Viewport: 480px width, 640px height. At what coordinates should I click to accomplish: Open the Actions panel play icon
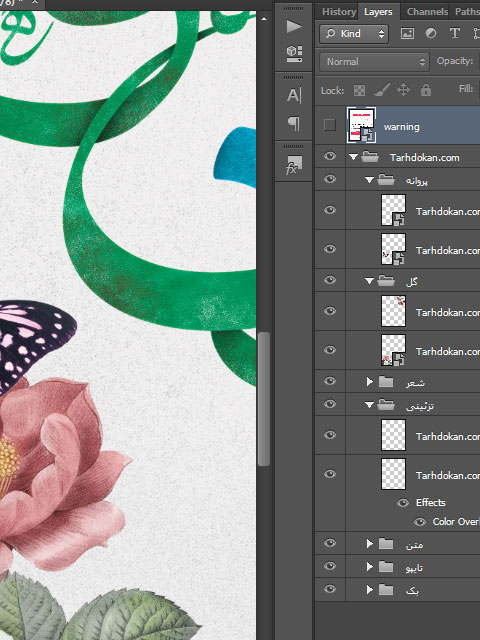294,27
